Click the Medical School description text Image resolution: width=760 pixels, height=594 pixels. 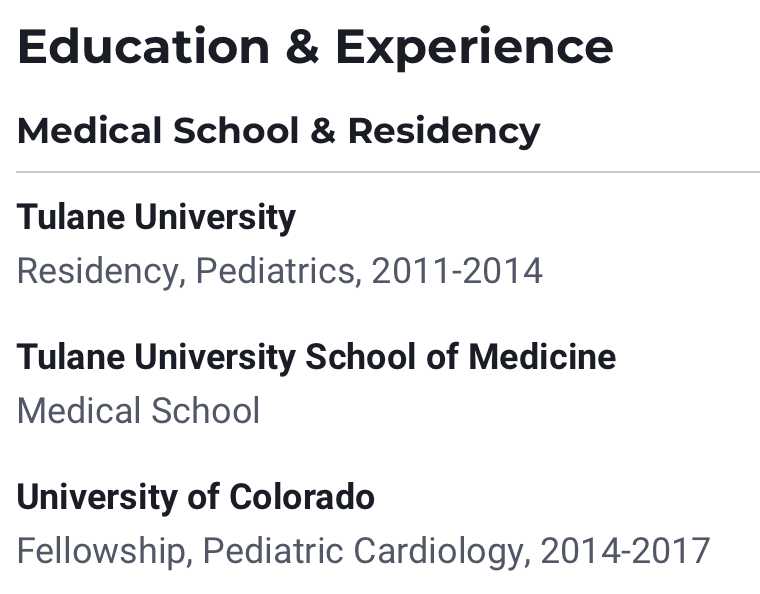coord(139,411)
